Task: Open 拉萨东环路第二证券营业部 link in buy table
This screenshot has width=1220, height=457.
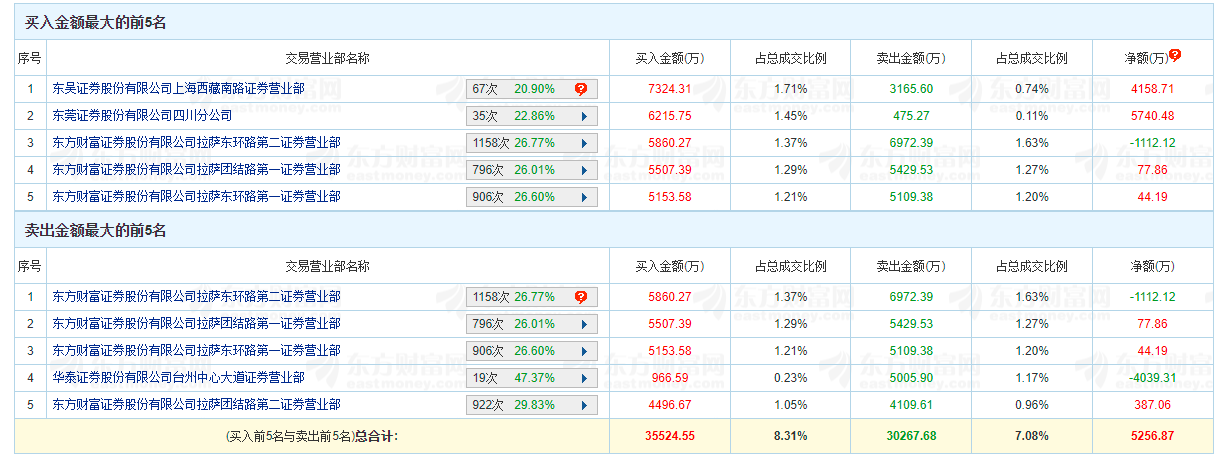Action: 197,143
